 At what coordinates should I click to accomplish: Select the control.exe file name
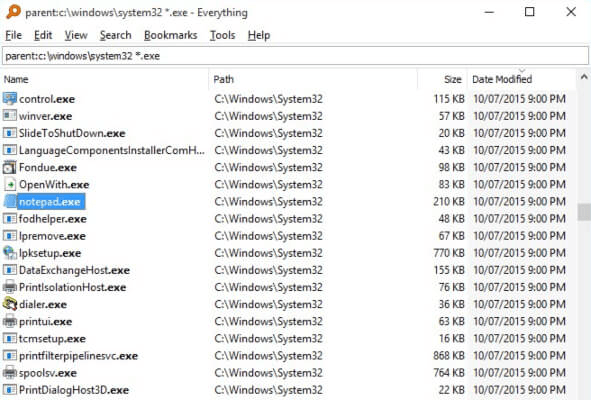tap(47, 99)
